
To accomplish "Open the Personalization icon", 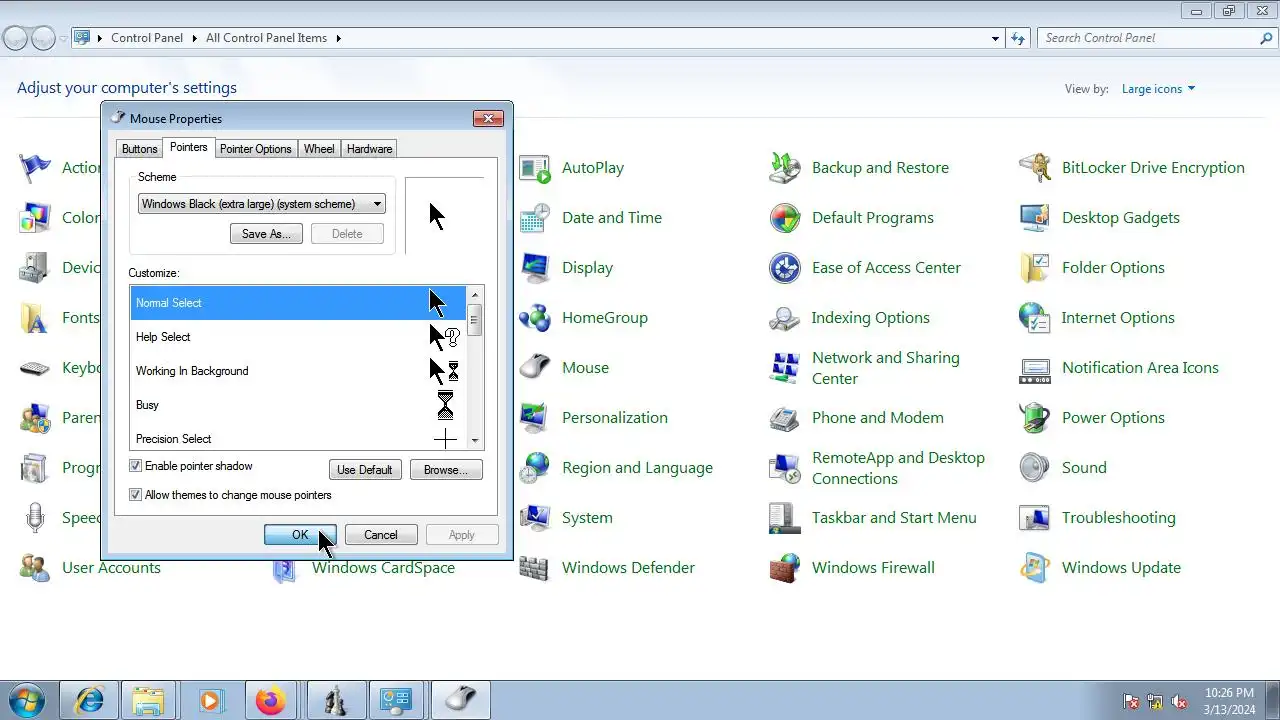I will pos(535,418).
